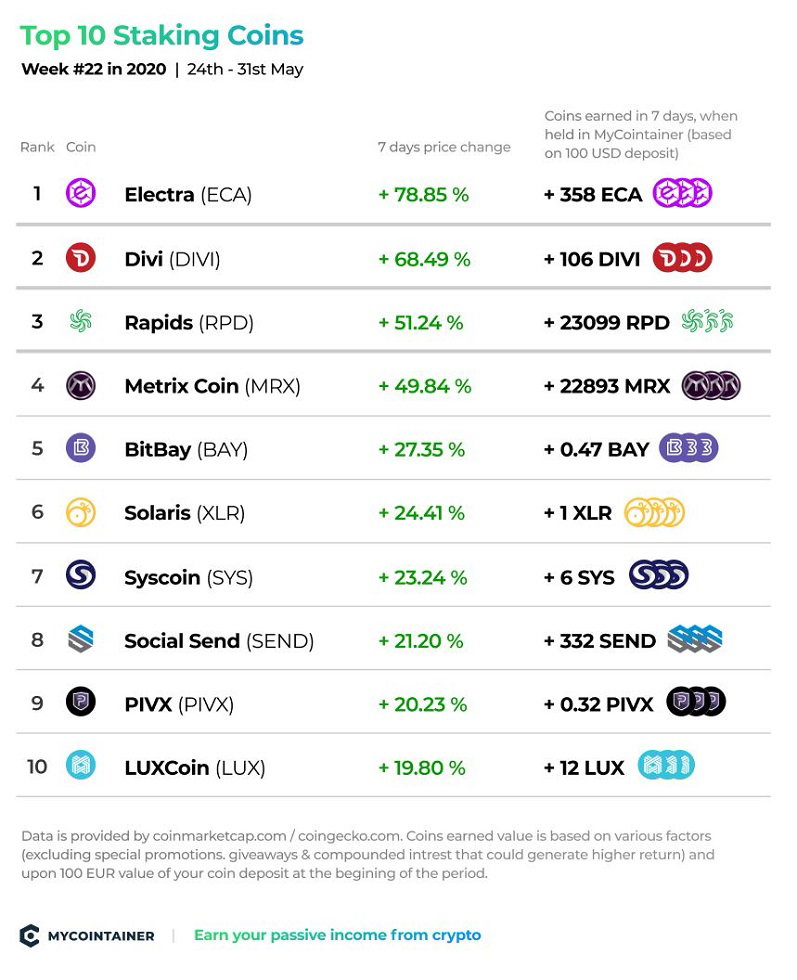Image resolution: width=797 pixels, height=980 pixels.
Task: Select the Syscoin dark blue icon
Action: pyautogui.click(x=81, y=575)
